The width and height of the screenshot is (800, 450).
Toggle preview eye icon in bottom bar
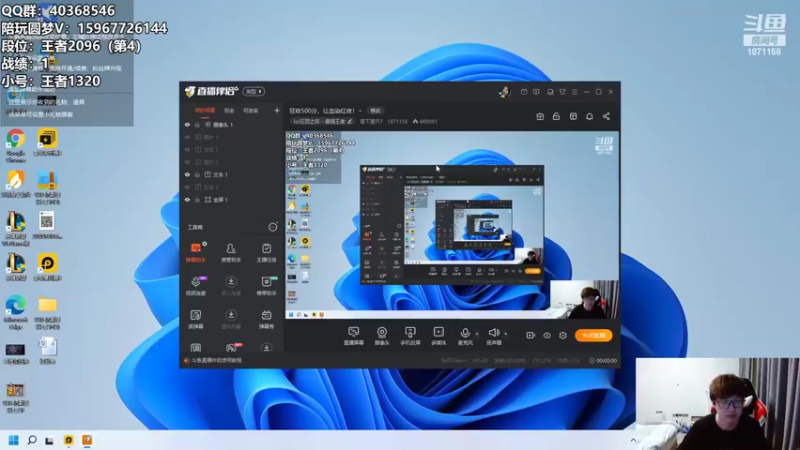click(x=547, y=335)
